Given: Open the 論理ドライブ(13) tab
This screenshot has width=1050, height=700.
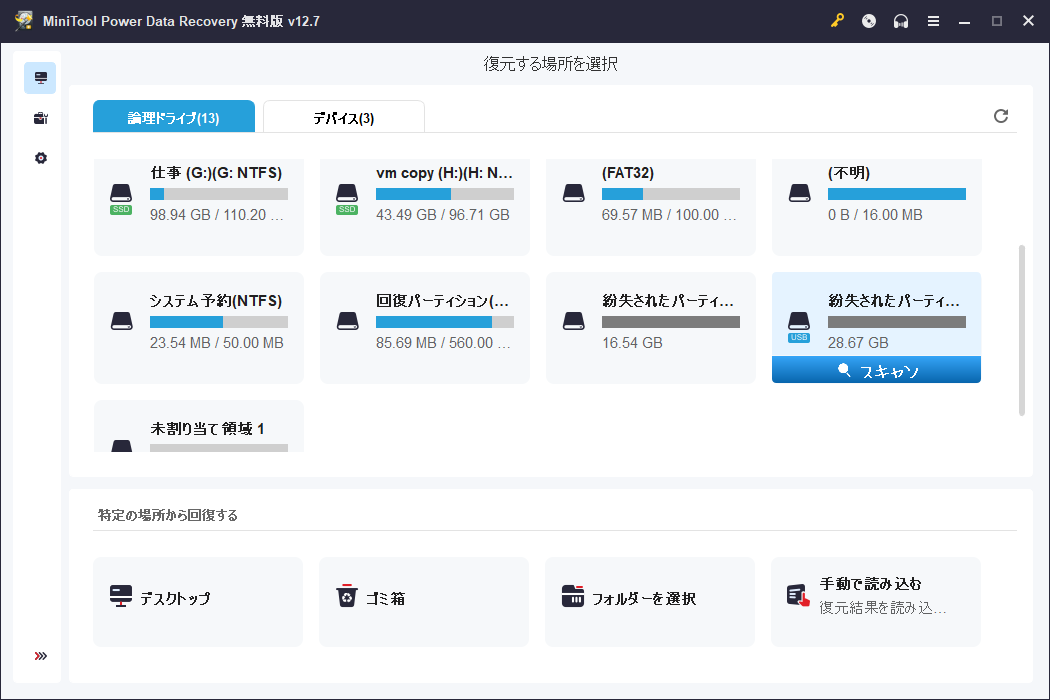Looking at the screenshot, I should pos(174,116).
